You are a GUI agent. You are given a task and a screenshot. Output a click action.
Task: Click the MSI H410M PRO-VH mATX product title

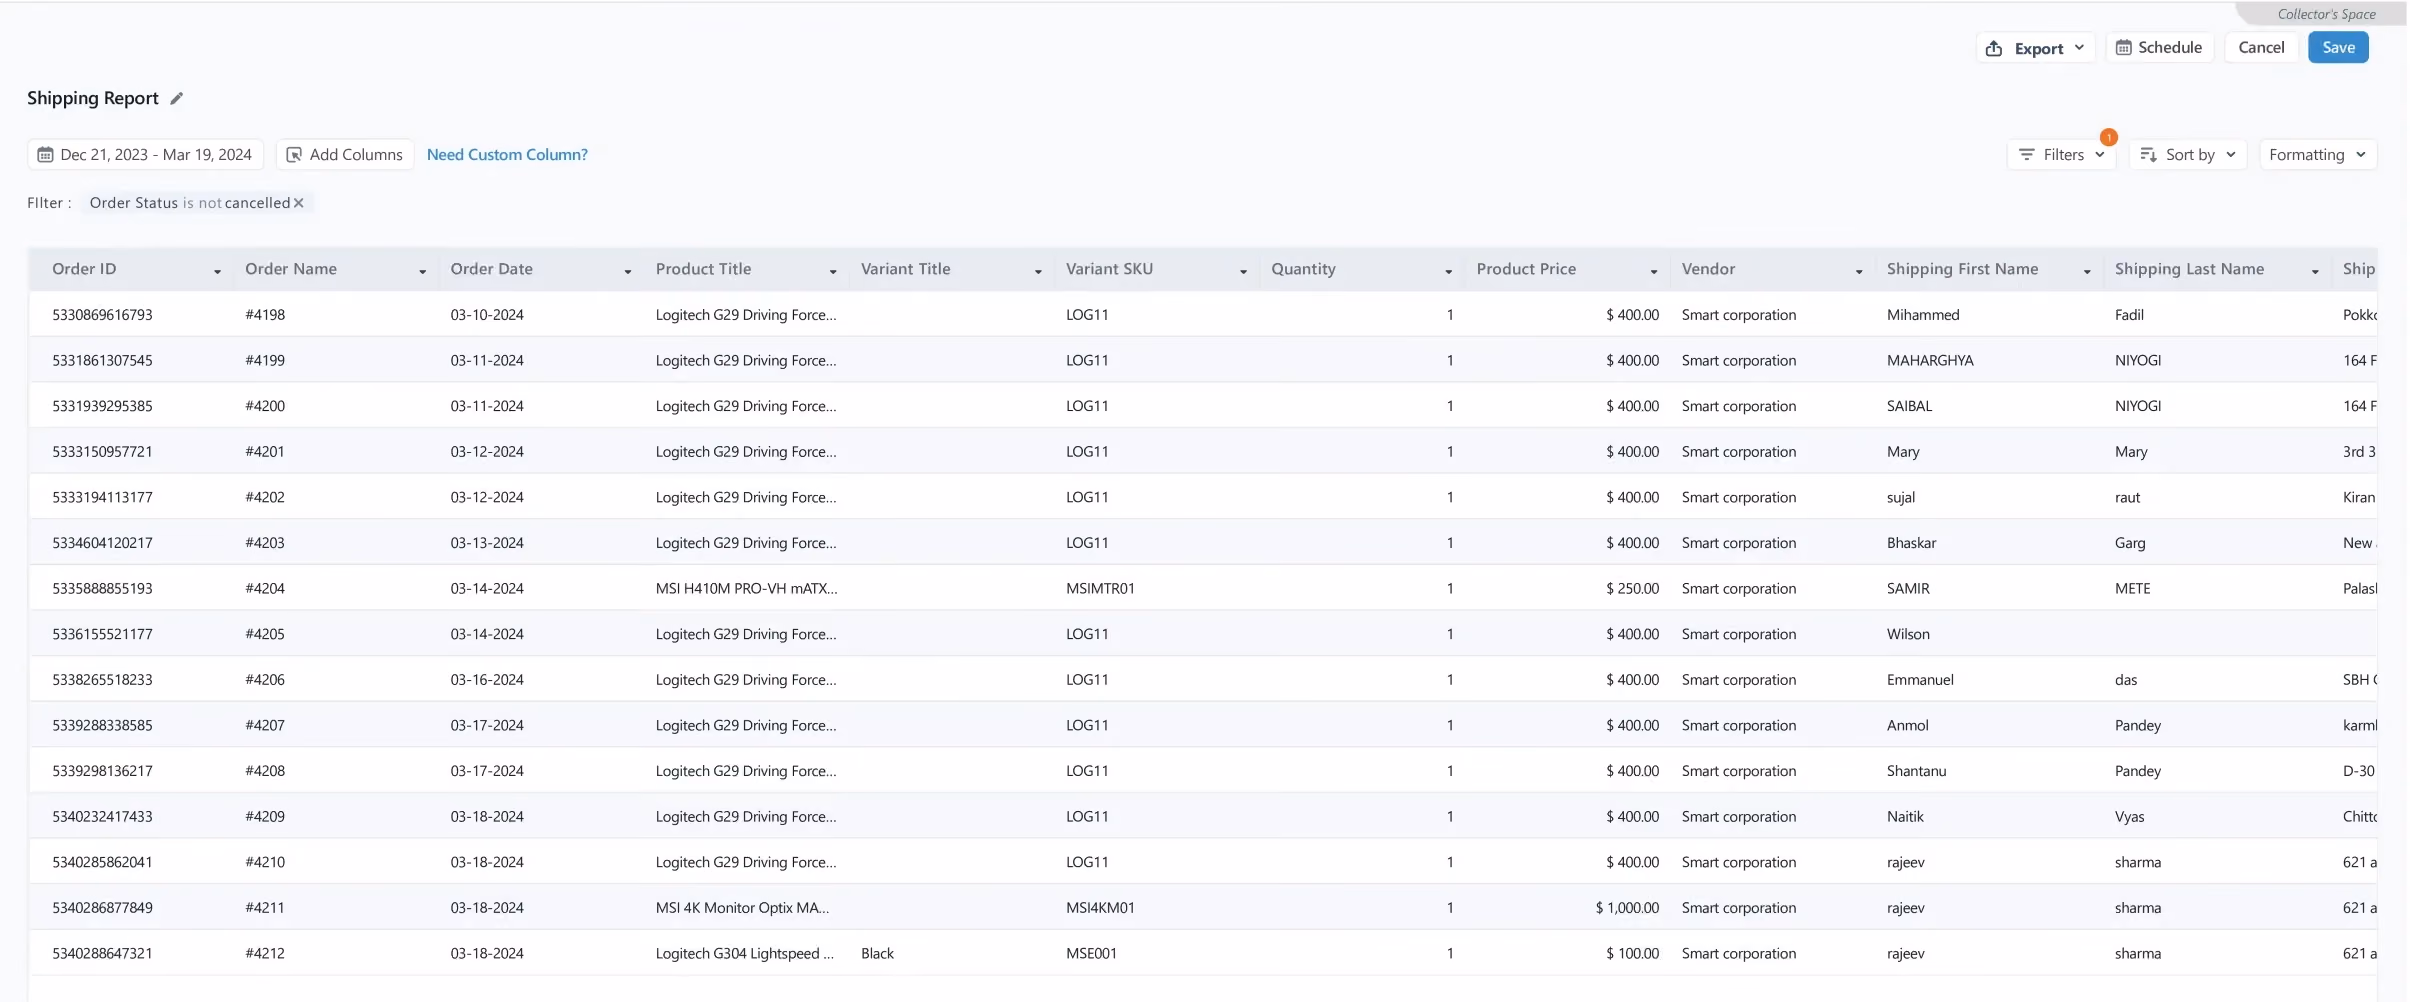click(x=747, y=589)
